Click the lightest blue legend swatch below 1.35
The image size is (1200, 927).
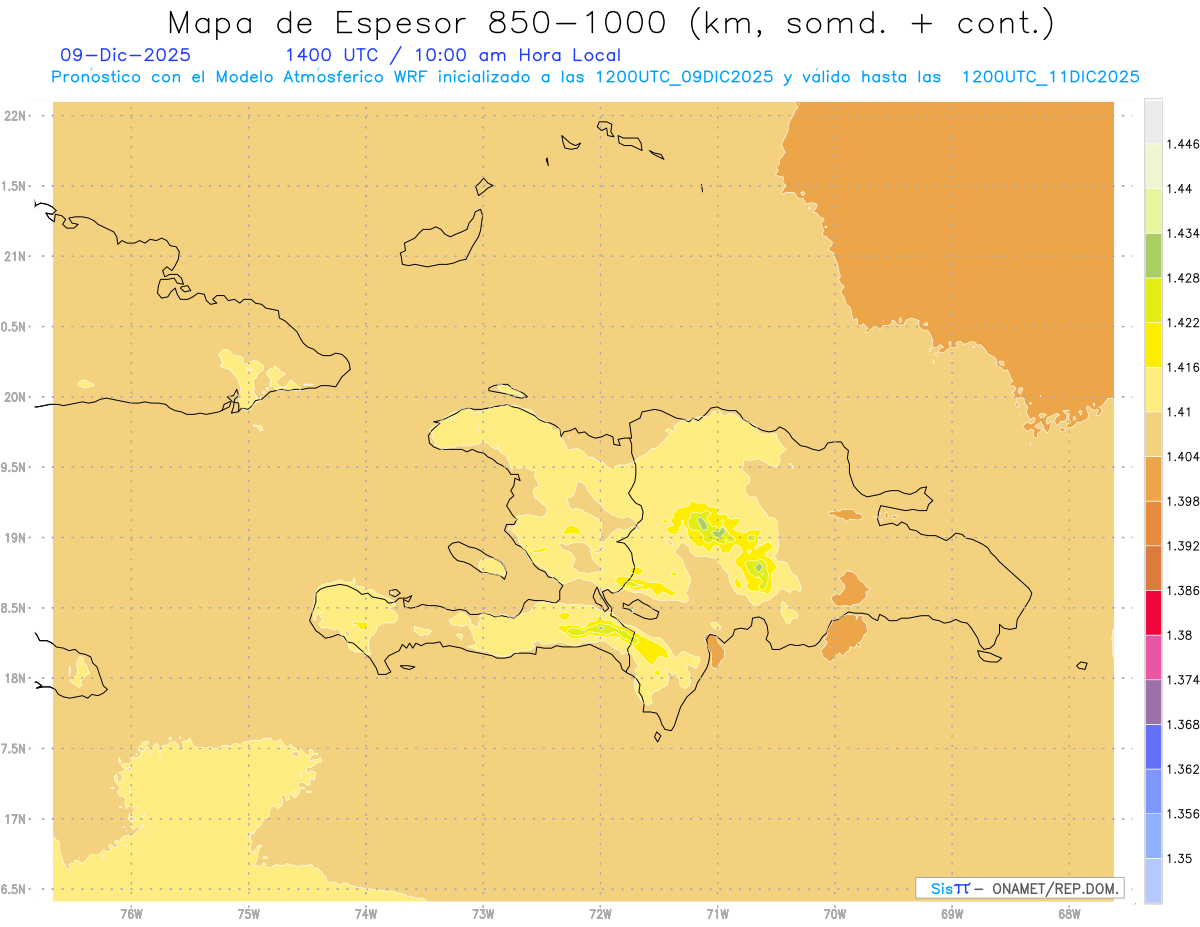pos(1153,881)
